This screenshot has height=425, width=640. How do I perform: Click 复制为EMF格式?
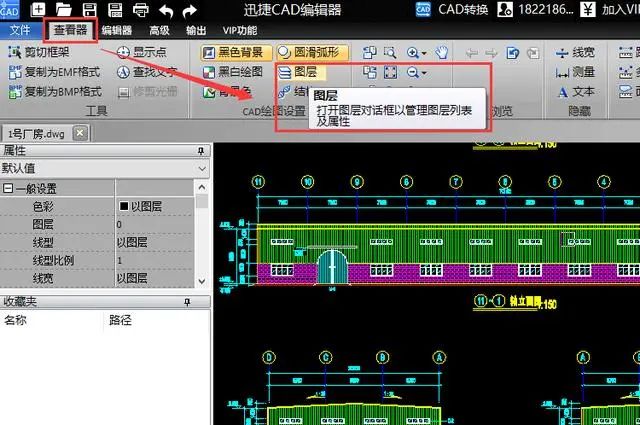coord(54,72)
